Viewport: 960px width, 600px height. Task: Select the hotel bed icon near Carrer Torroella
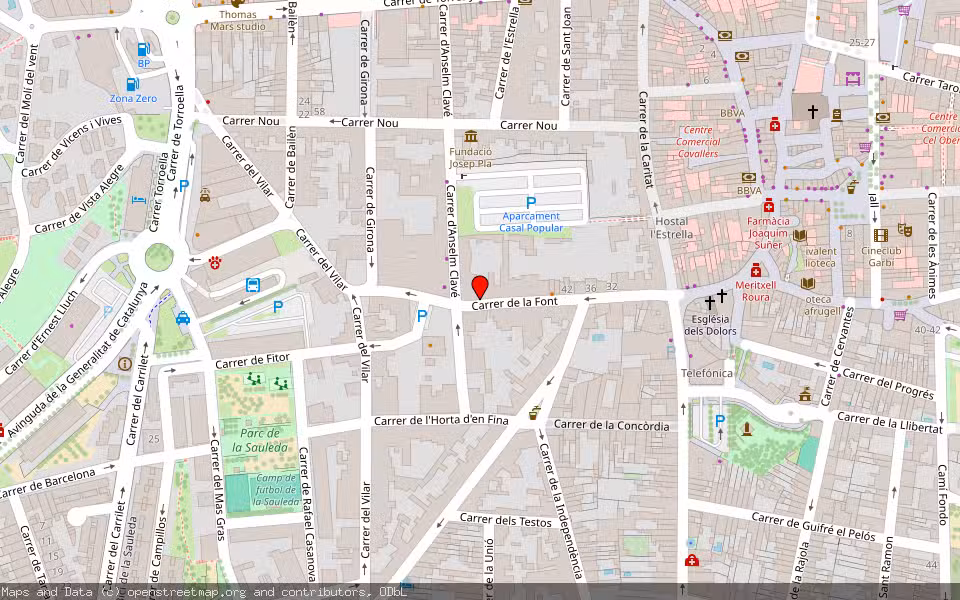[140, 199]
